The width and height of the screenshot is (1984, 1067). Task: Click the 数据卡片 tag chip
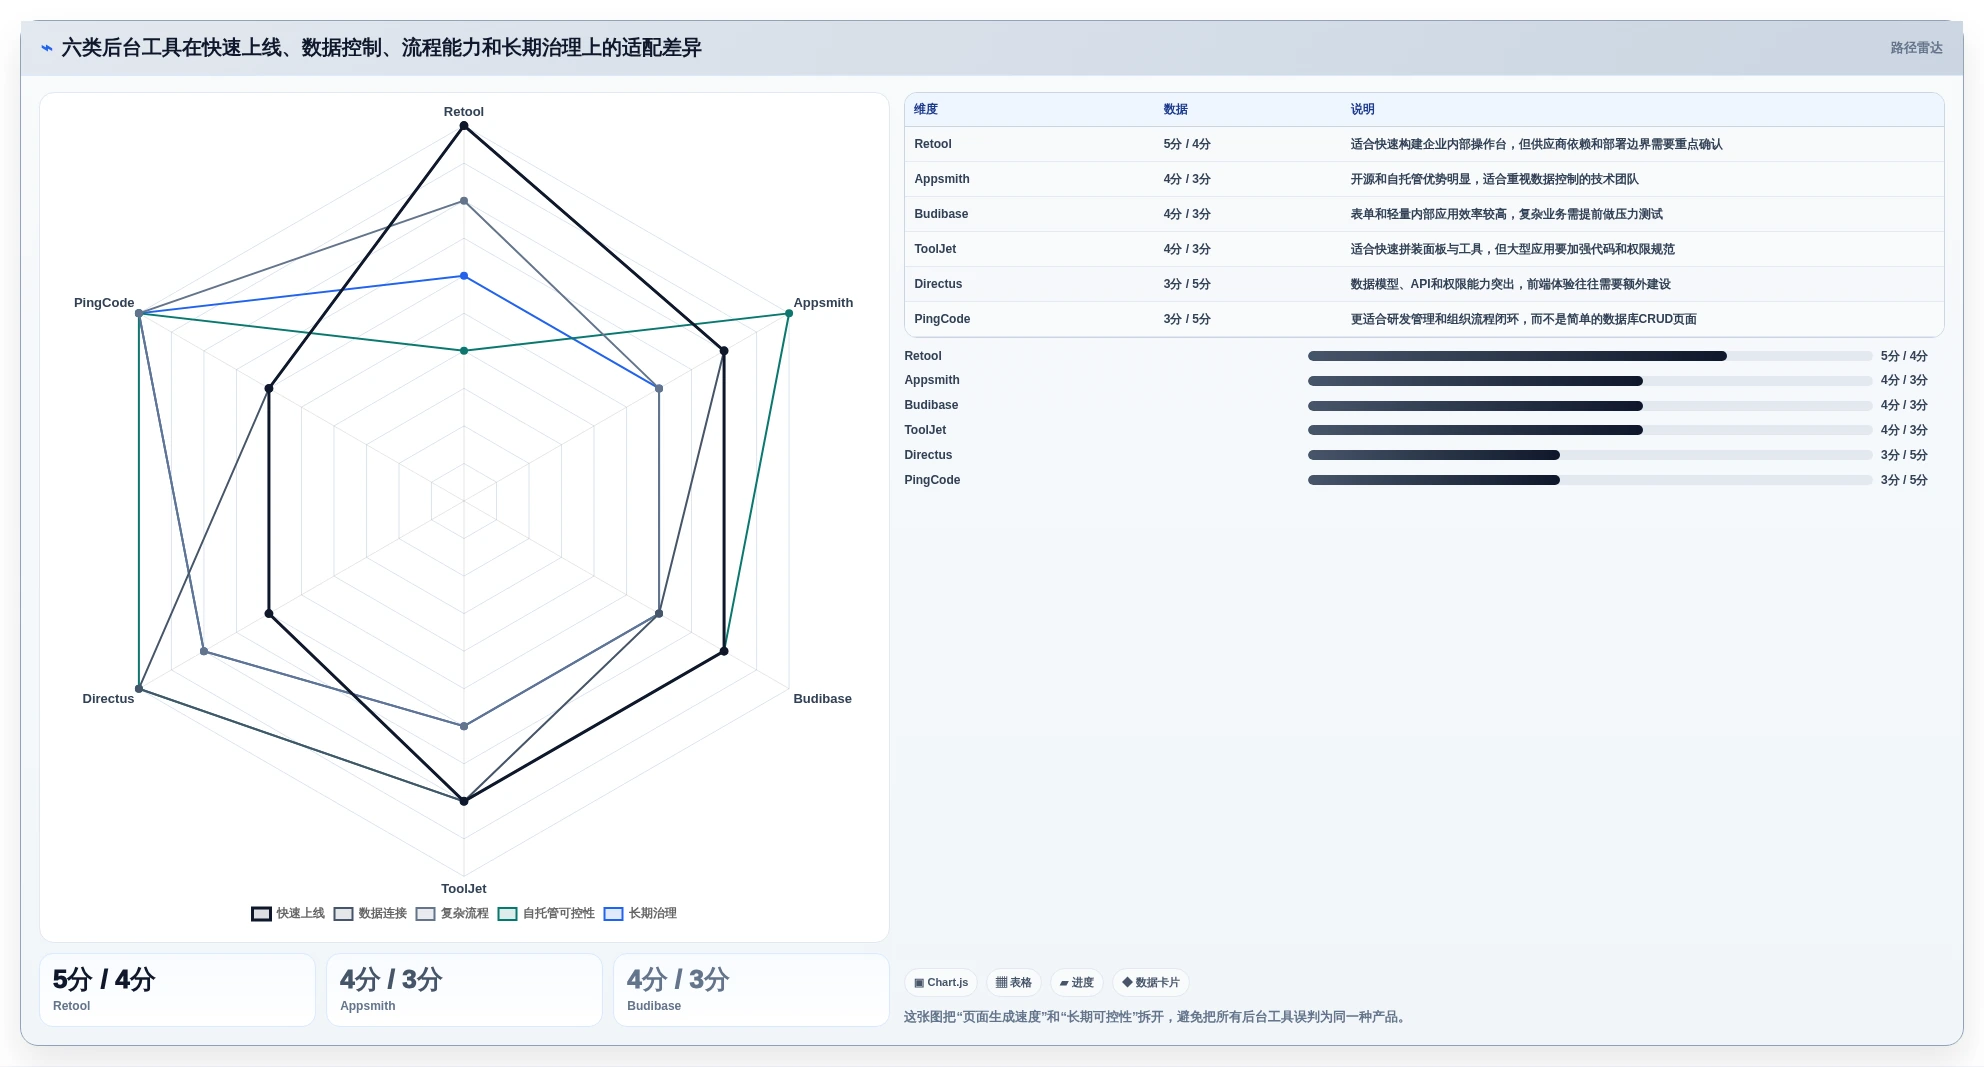coord(1151,982)
